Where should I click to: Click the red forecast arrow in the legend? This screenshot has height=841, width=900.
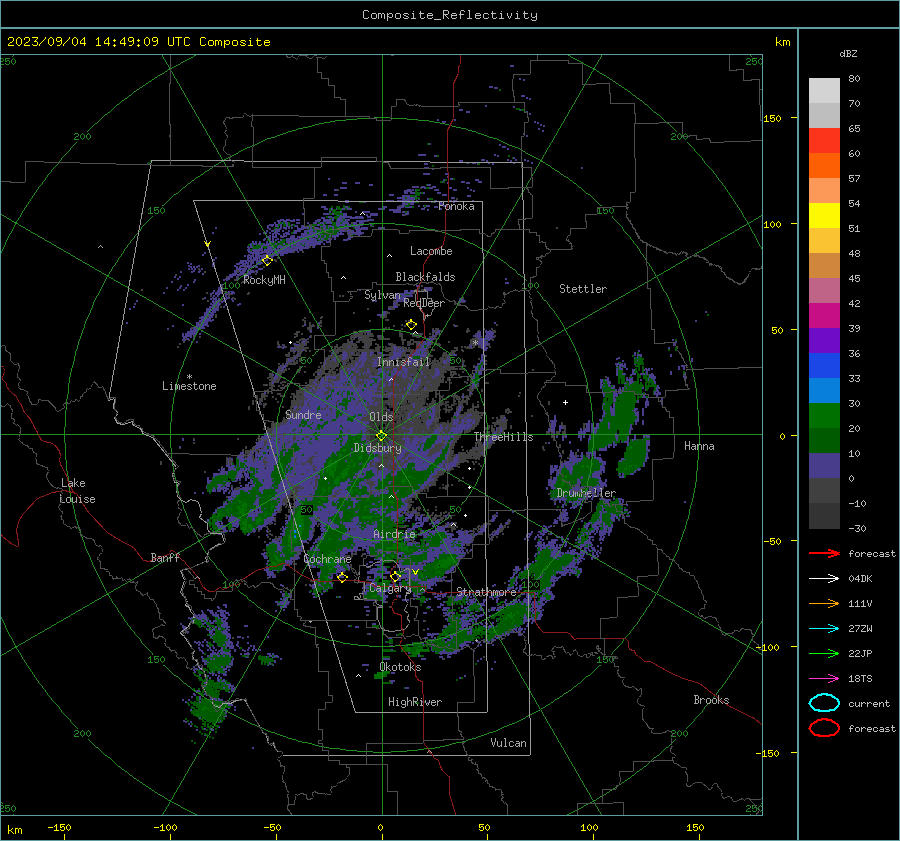point(824,553)
